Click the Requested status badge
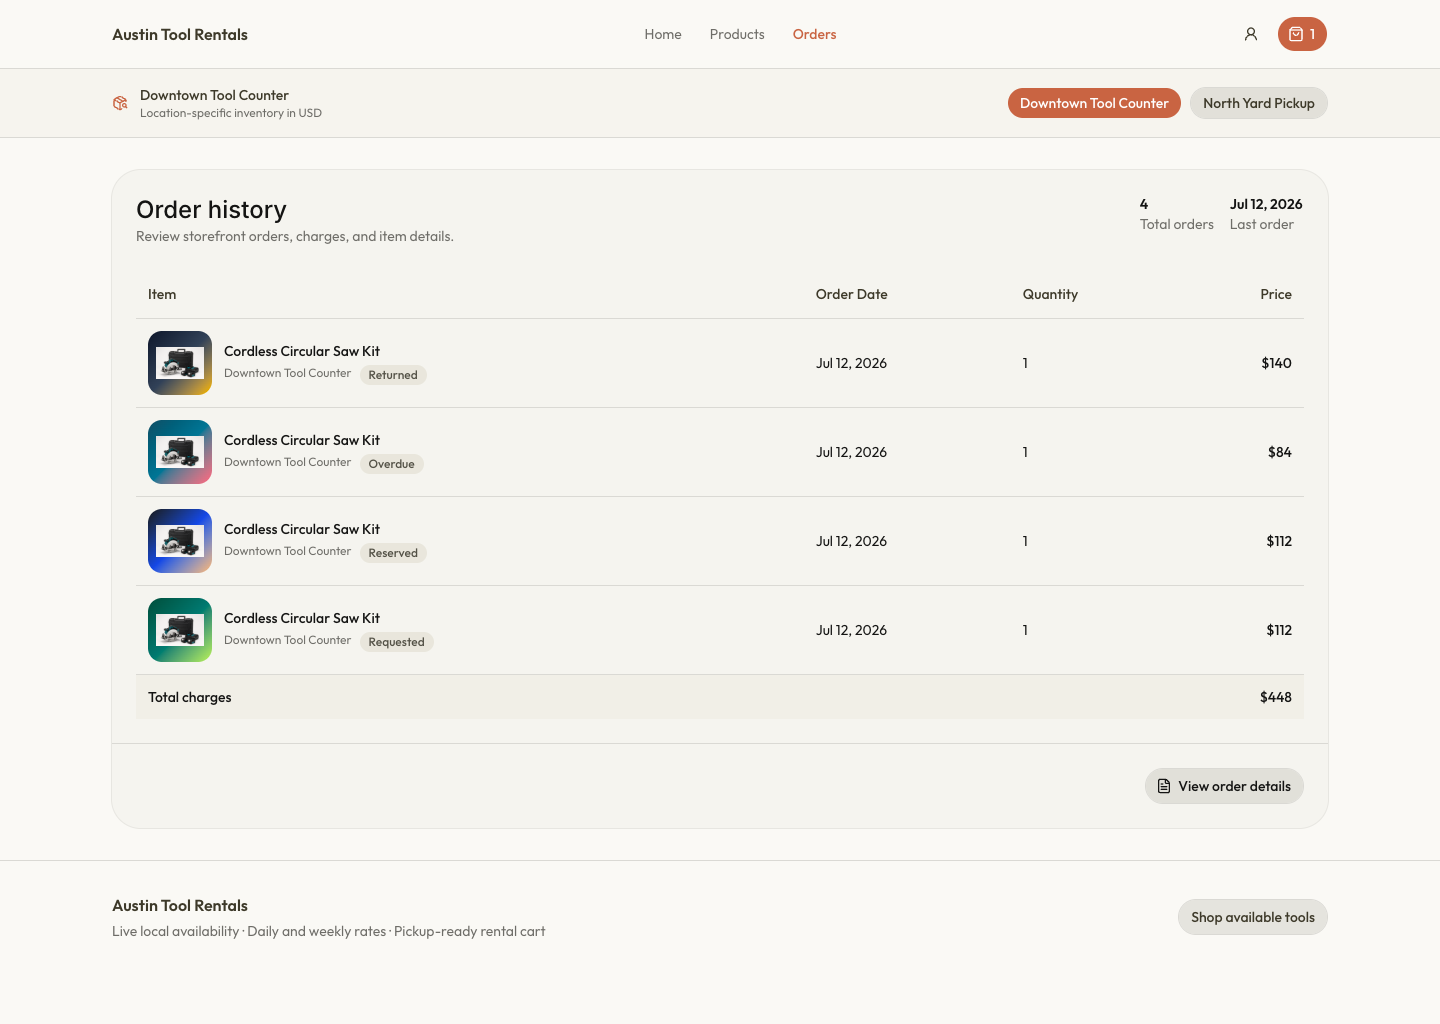 tap(396, 642)
